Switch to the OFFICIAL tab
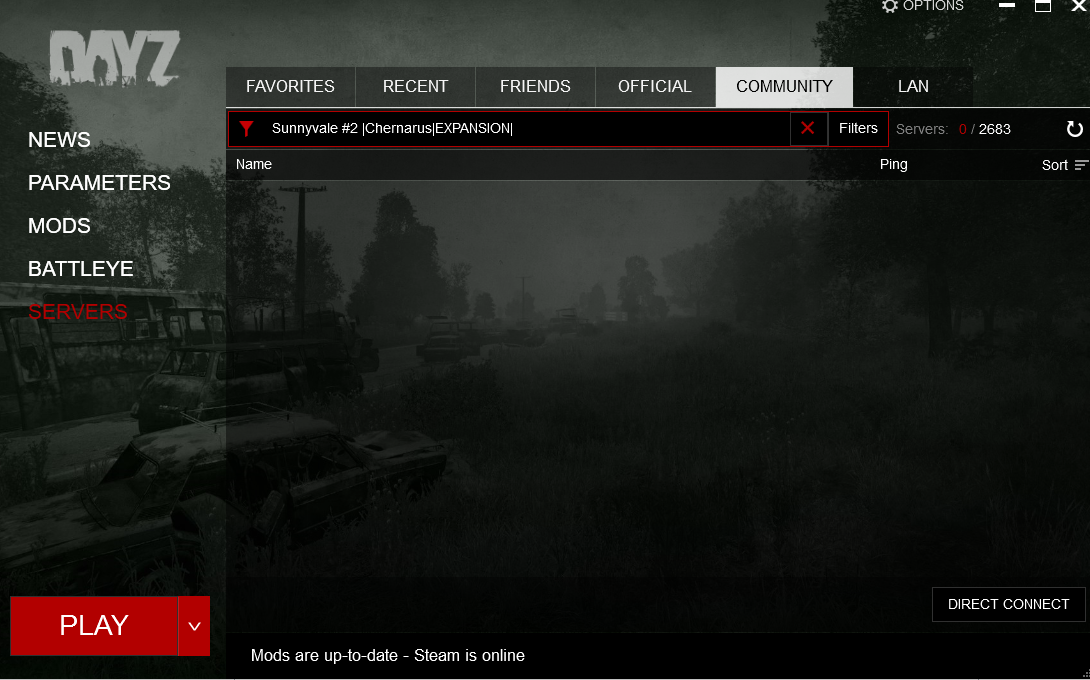Screen dimensions: 1090x680 [655, 86]
